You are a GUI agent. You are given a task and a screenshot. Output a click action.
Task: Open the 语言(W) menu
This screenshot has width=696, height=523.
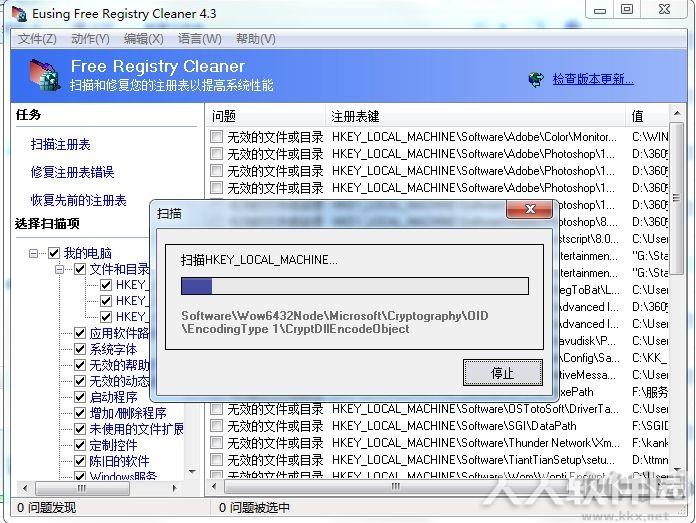click(x=199, y=39)
